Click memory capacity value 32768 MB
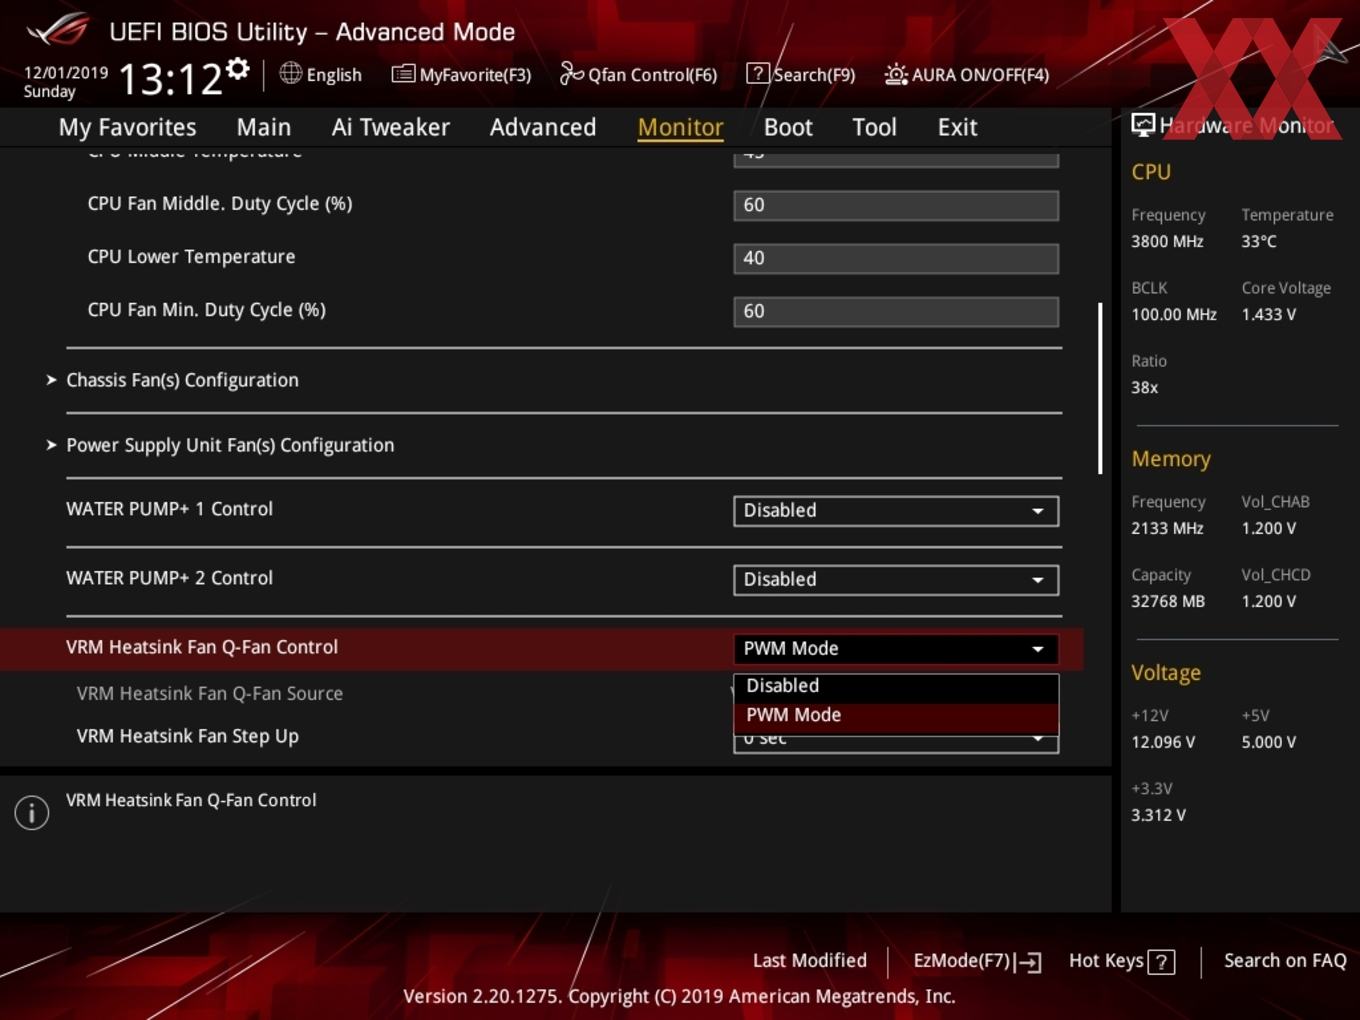Viewport: 1360px width, 1020px height. tap(1168, 601)
